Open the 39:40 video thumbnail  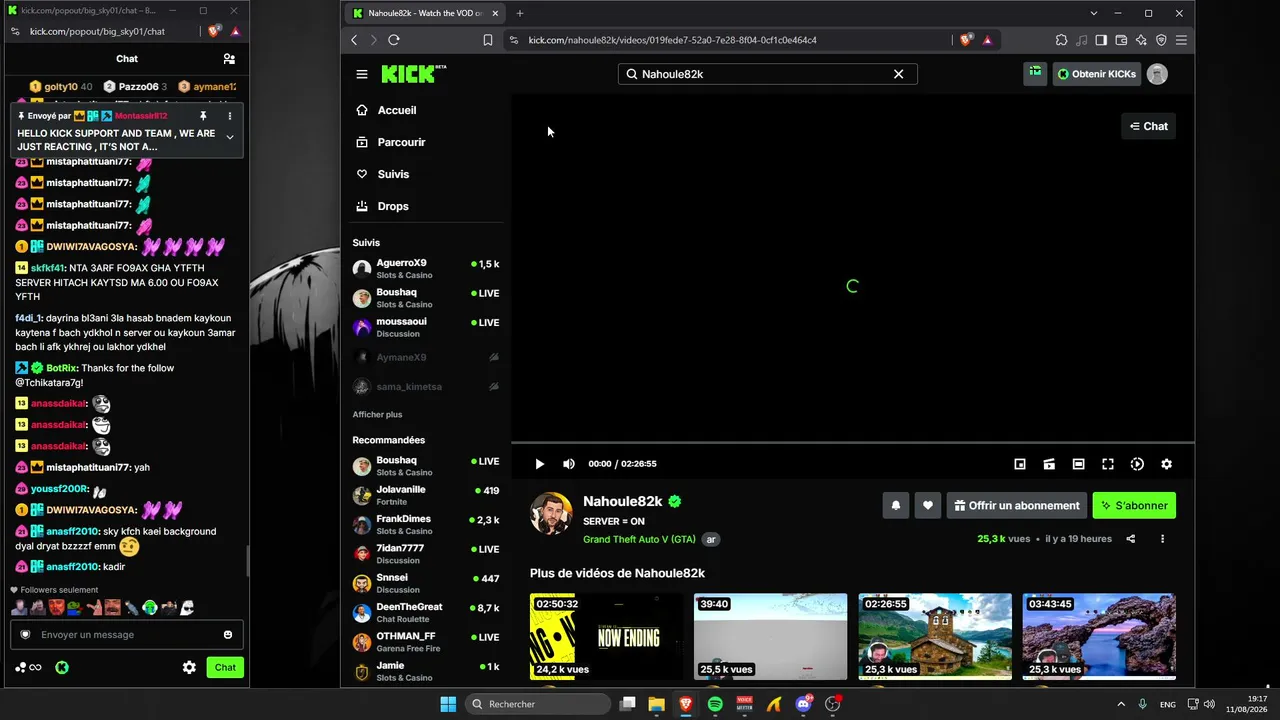click(770, 637)
